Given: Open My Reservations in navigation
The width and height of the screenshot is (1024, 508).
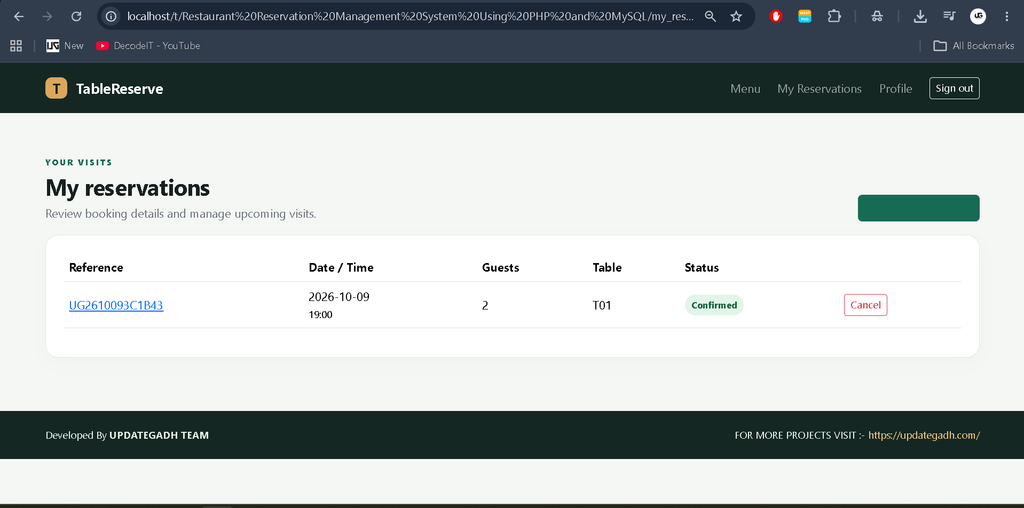Looking at the screenshot, I should pyautogui.click(x=819, y=89).
